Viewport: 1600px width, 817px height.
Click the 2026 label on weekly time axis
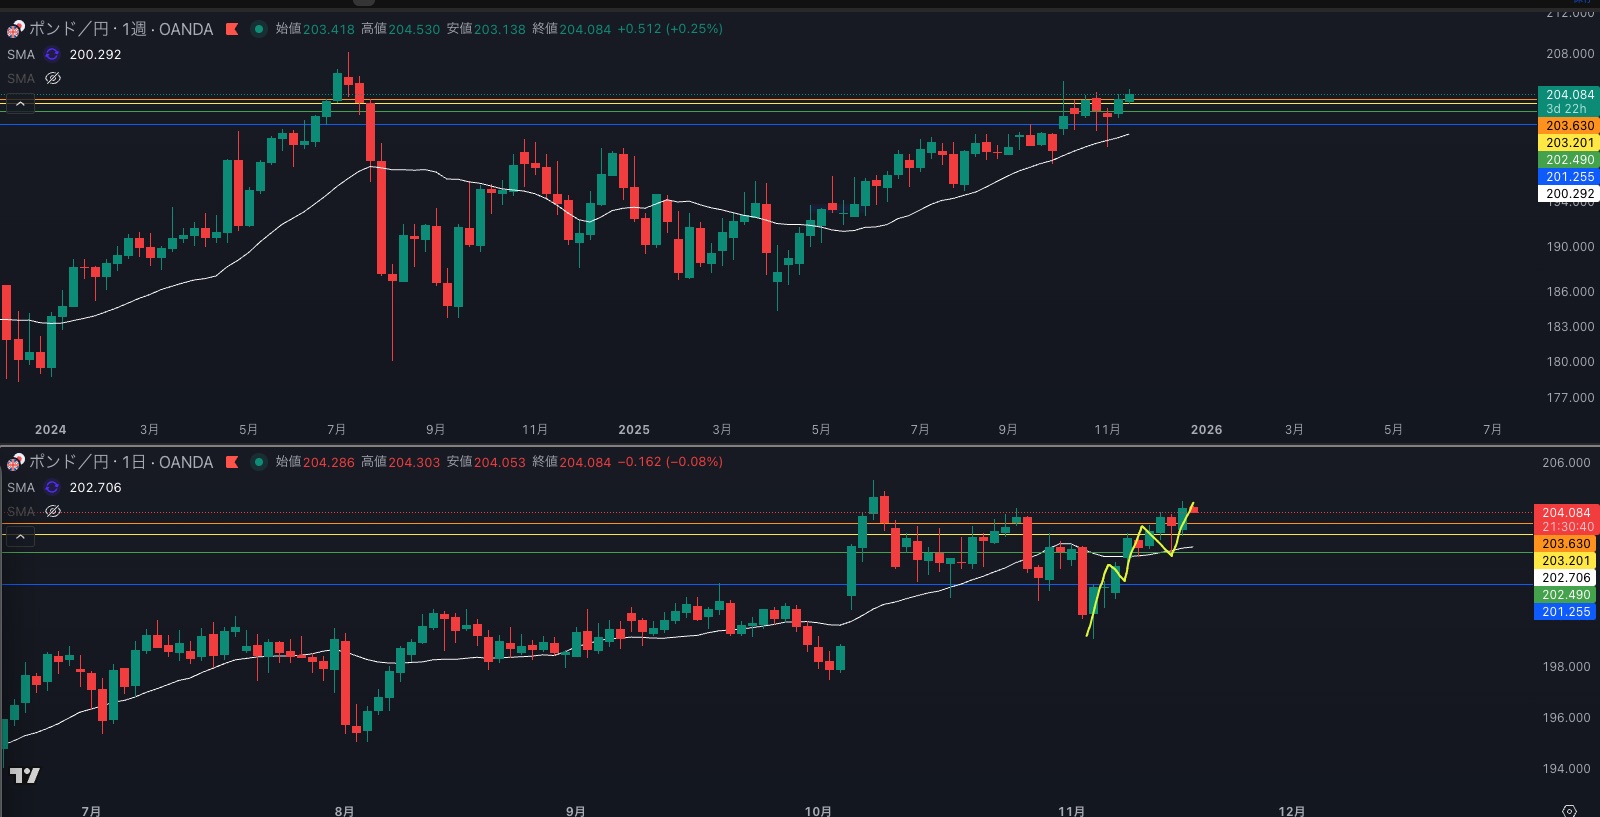[1206, 430]
